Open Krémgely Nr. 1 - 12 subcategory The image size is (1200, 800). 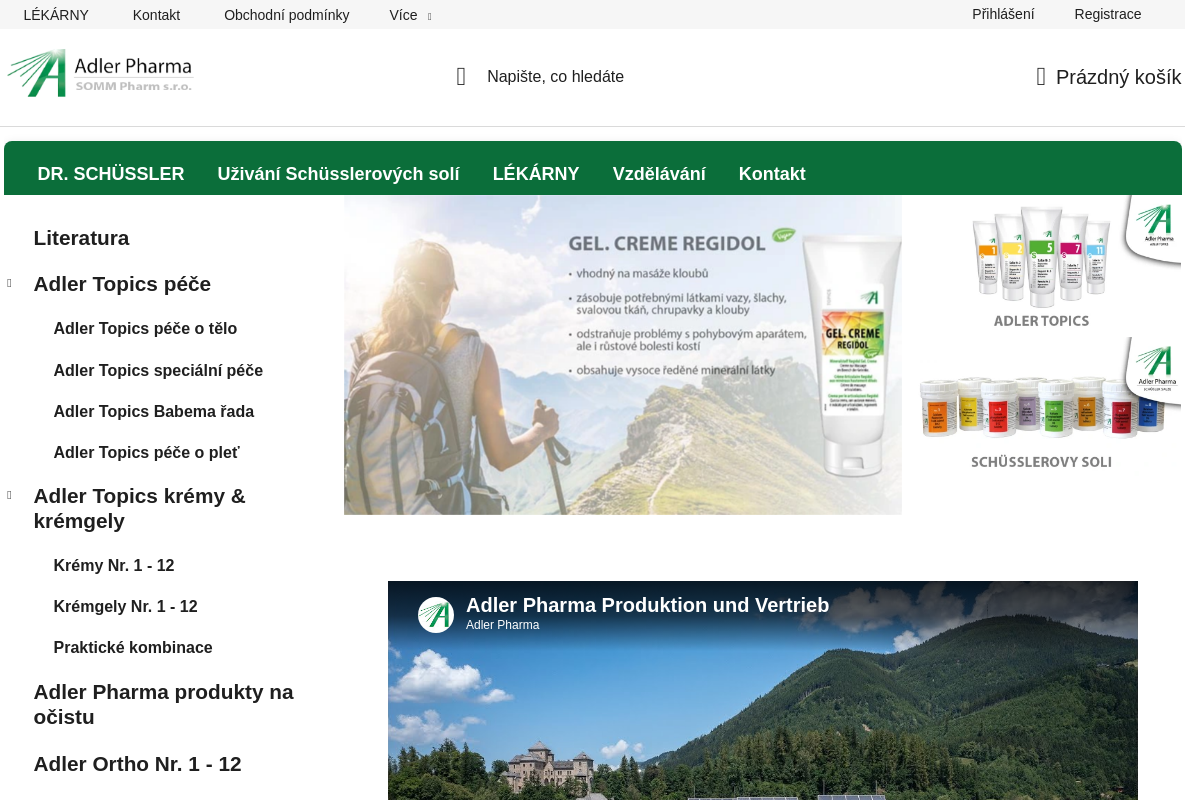125,606
